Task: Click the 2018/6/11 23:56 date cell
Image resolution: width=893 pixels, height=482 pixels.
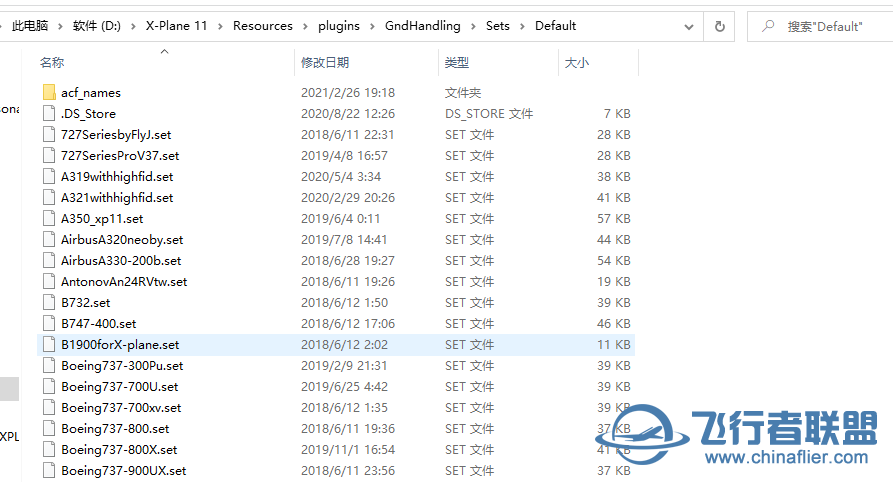Action: coord(348,471)
